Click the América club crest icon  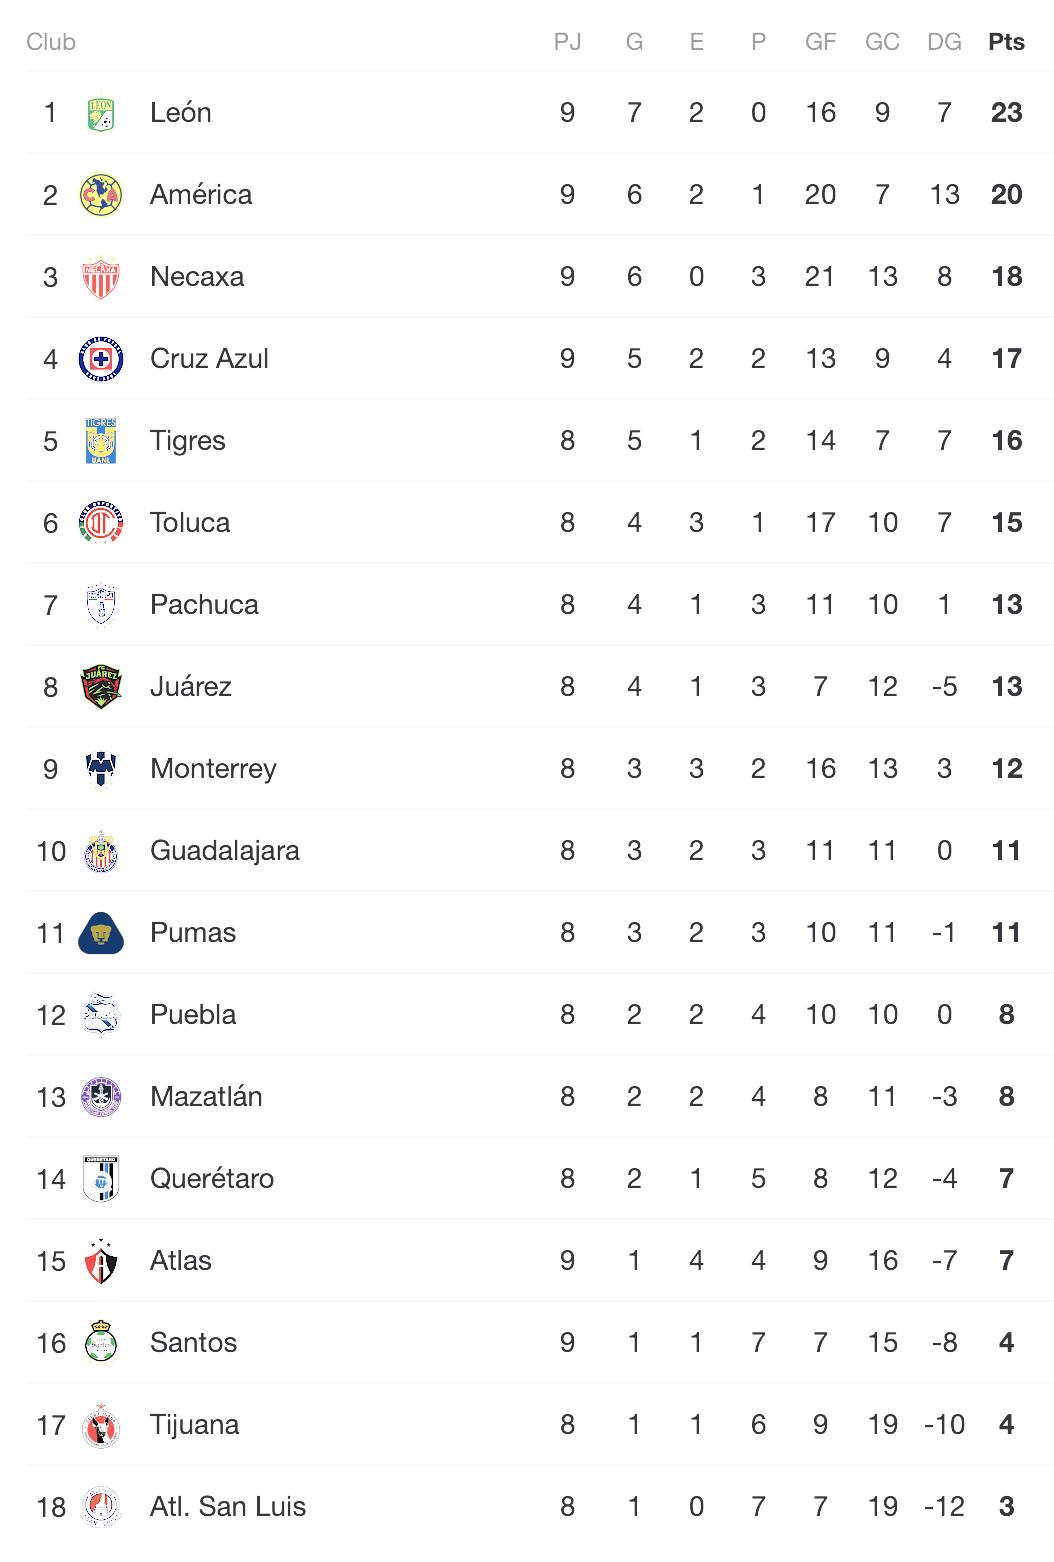pyautogui.click(x=101, y=195)
